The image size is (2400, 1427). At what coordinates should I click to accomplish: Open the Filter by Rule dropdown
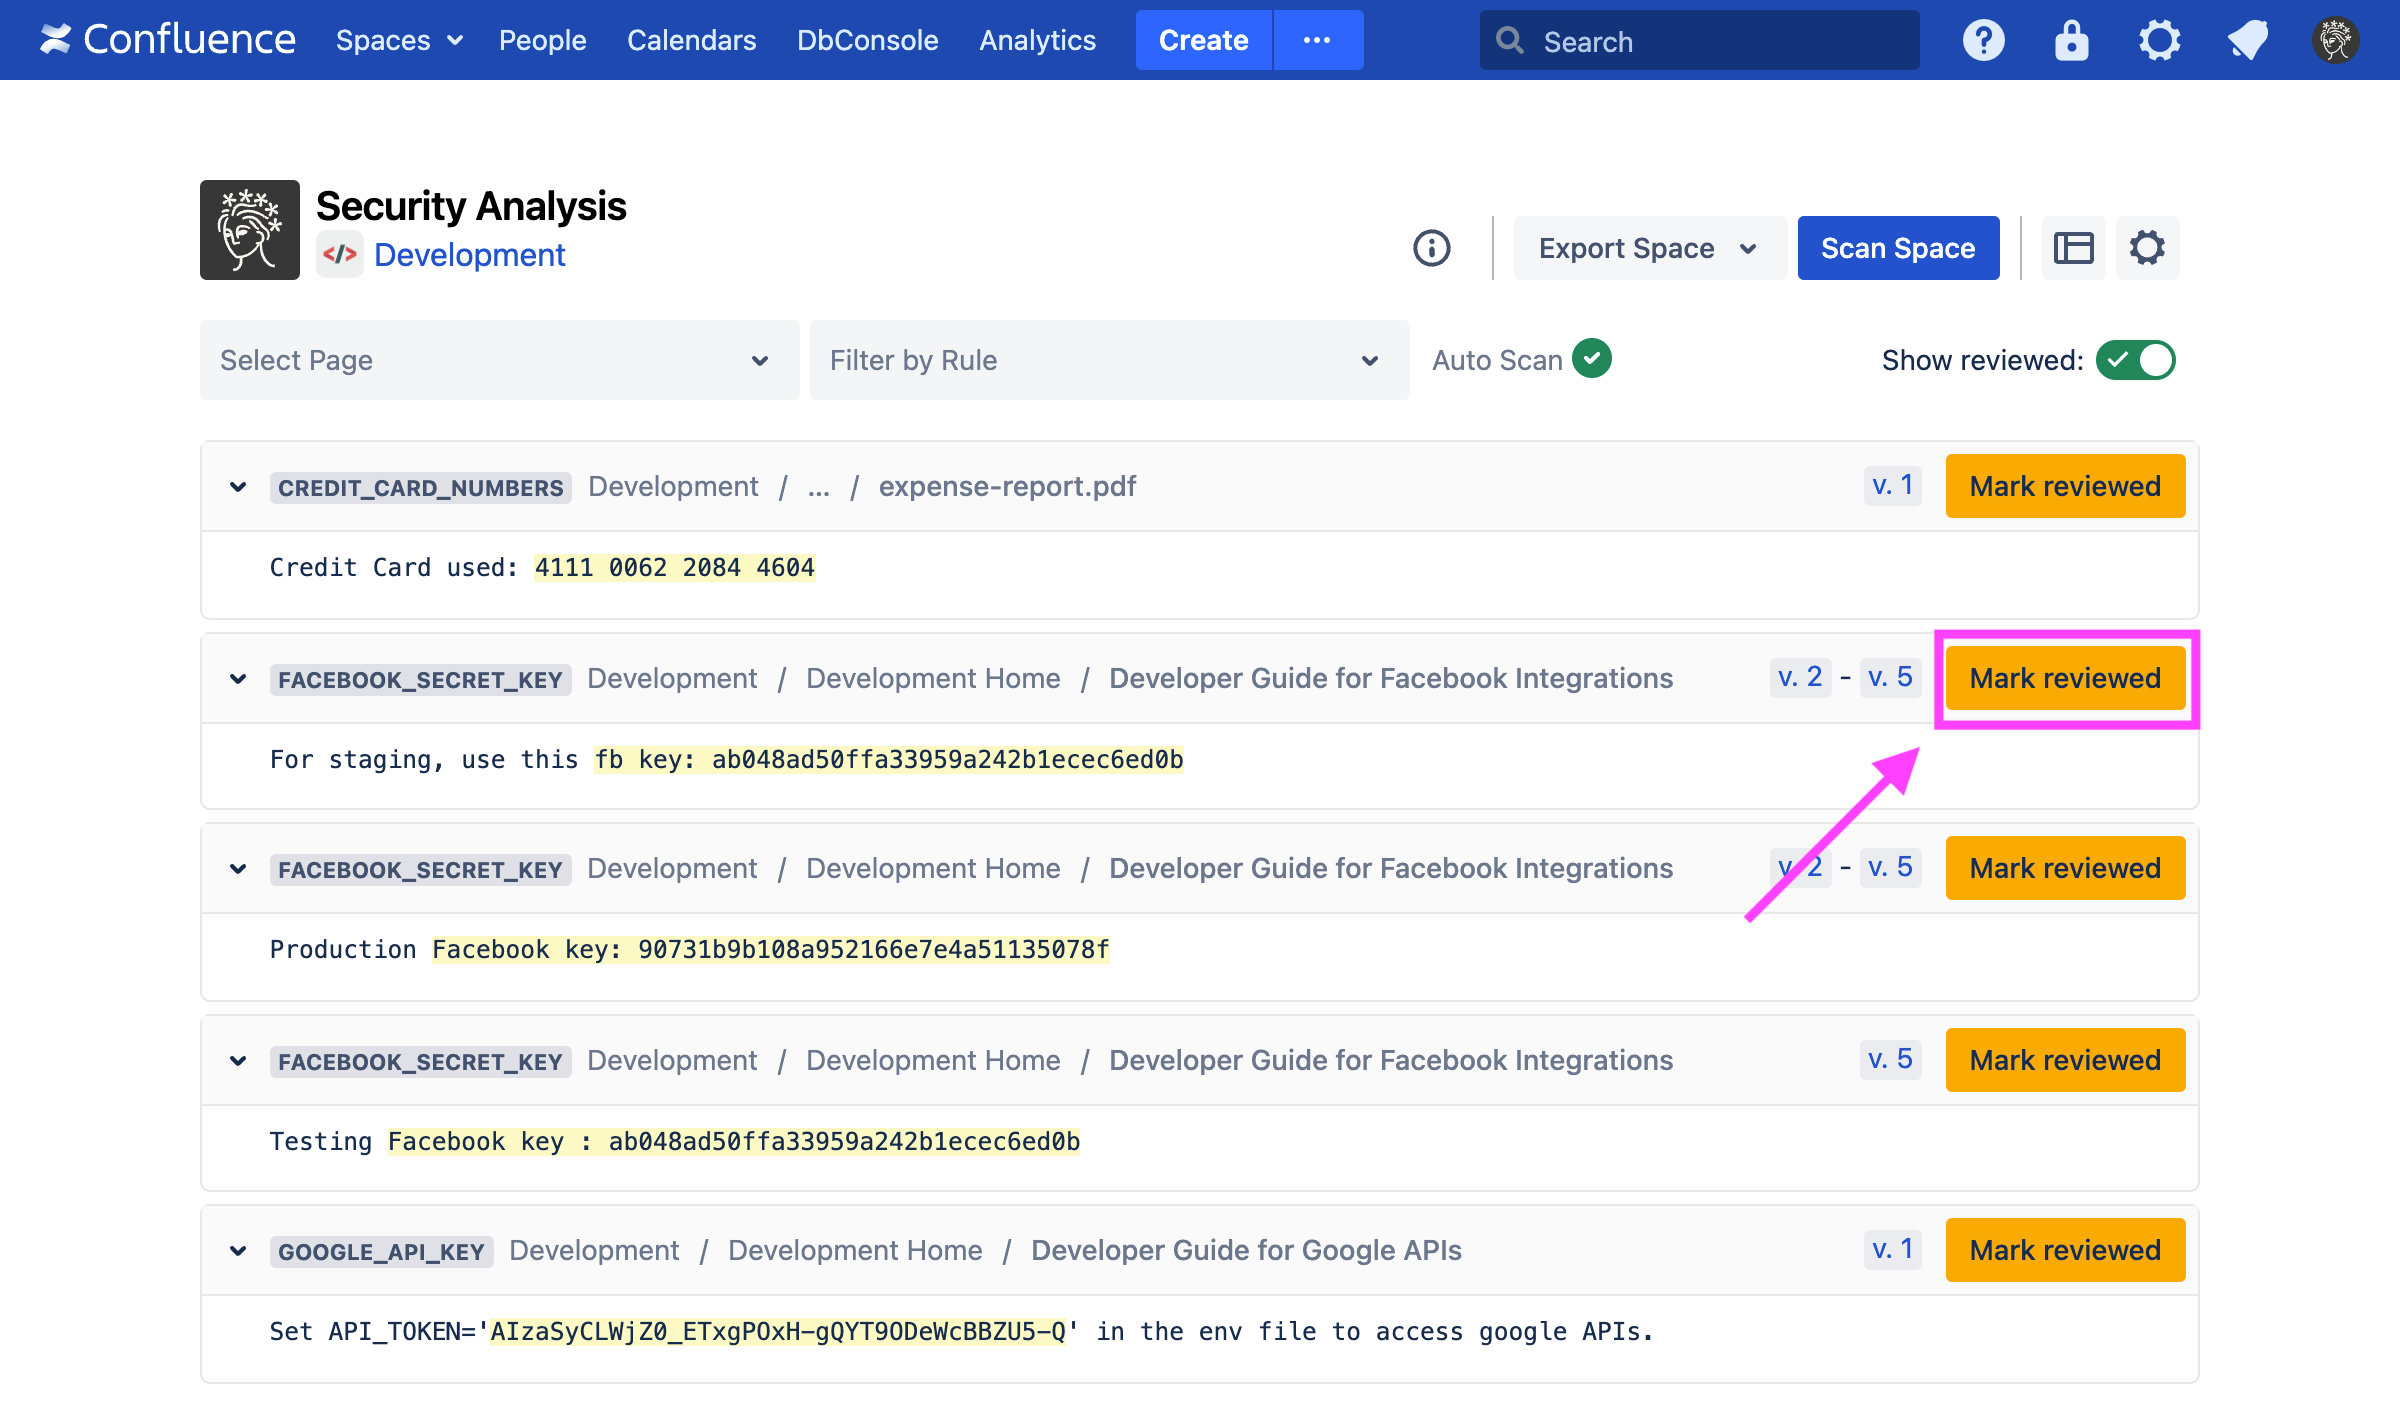(1109, 360)
